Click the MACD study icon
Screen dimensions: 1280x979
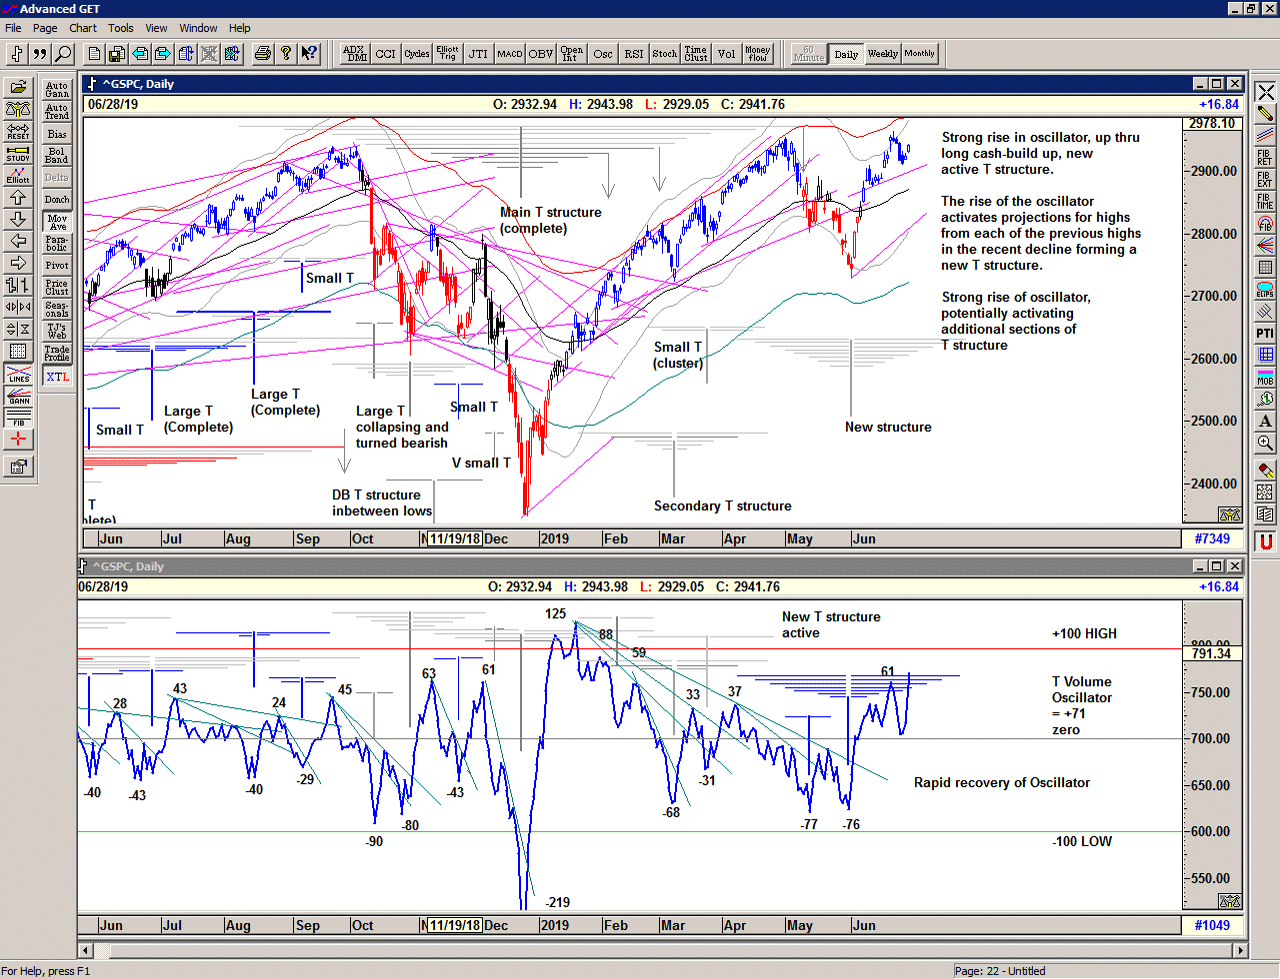tap(509, 53)
